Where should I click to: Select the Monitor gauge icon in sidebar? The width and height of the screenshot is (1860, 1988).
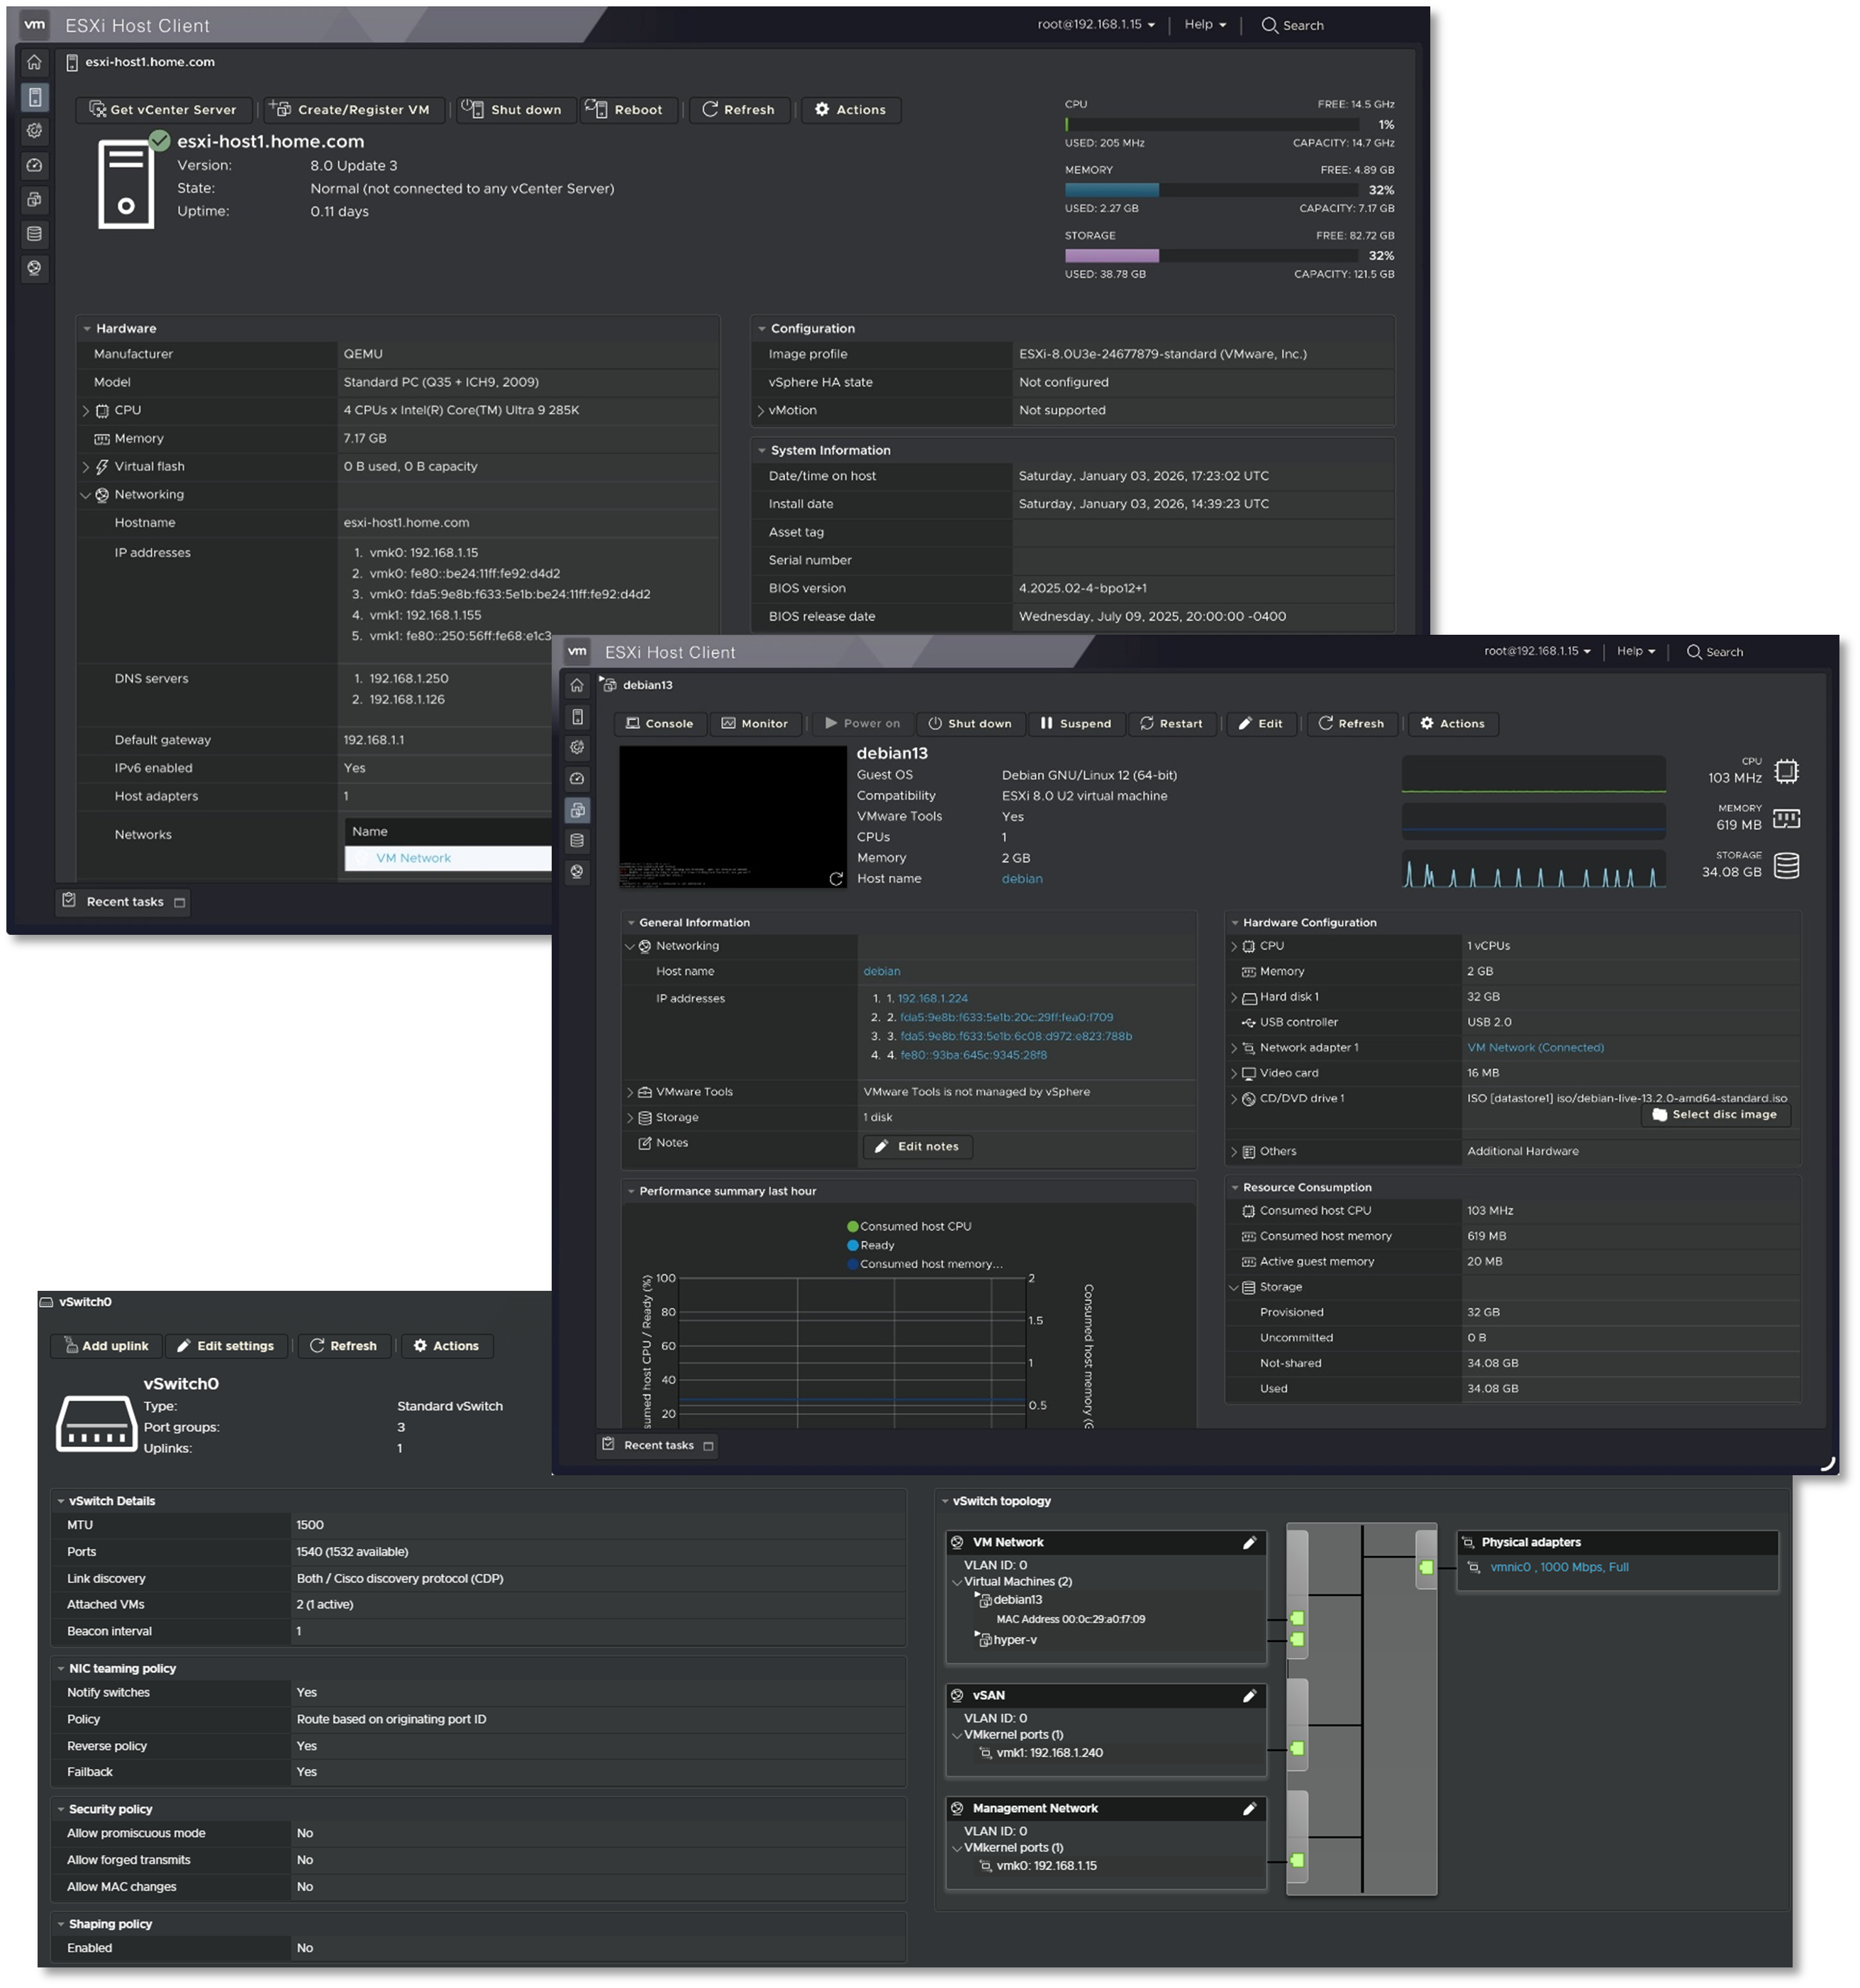(35, 165)
